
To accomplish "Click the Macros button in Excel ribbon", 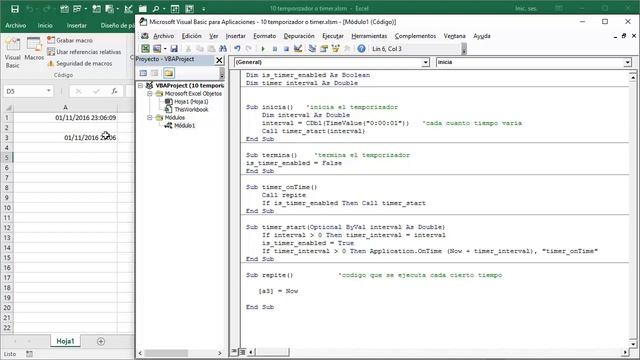I will 34,49.
